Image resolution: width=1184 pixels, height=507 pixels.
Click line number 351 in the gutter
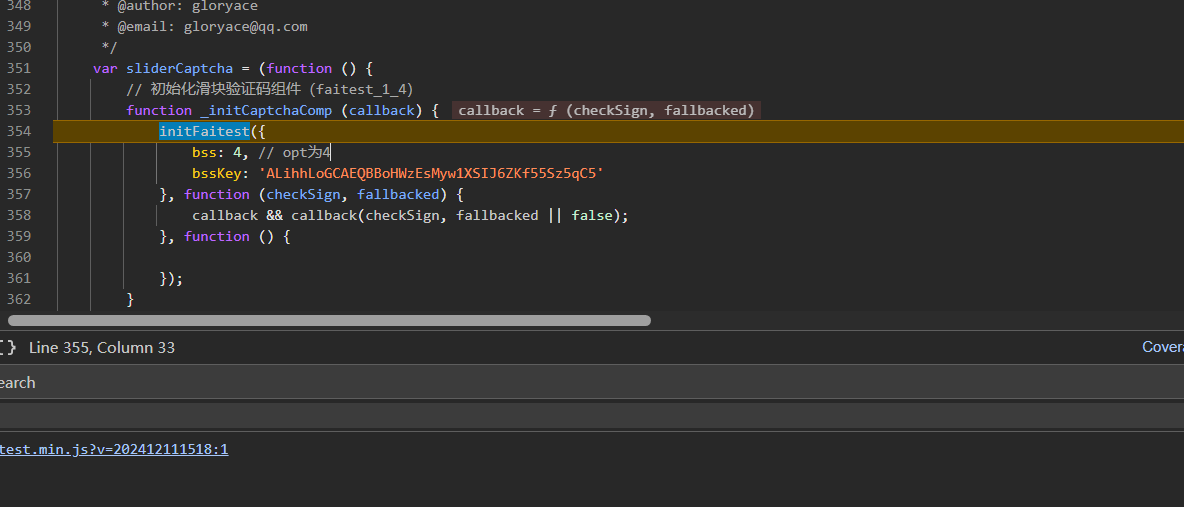coord(19,68)
